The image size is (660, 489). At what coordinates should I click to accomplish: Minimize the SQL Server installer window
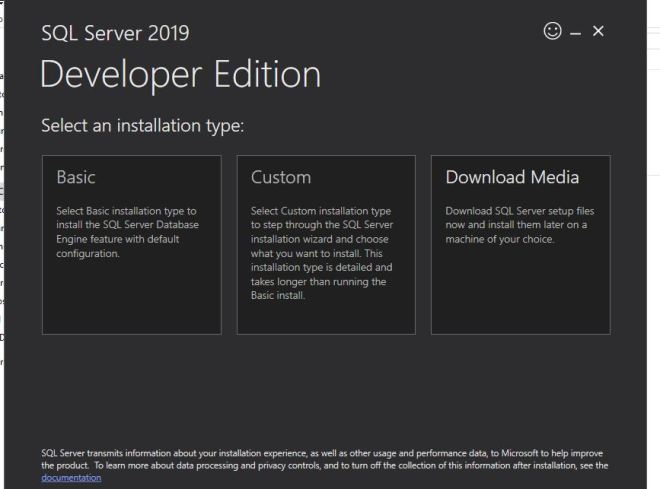coord(578,33)
